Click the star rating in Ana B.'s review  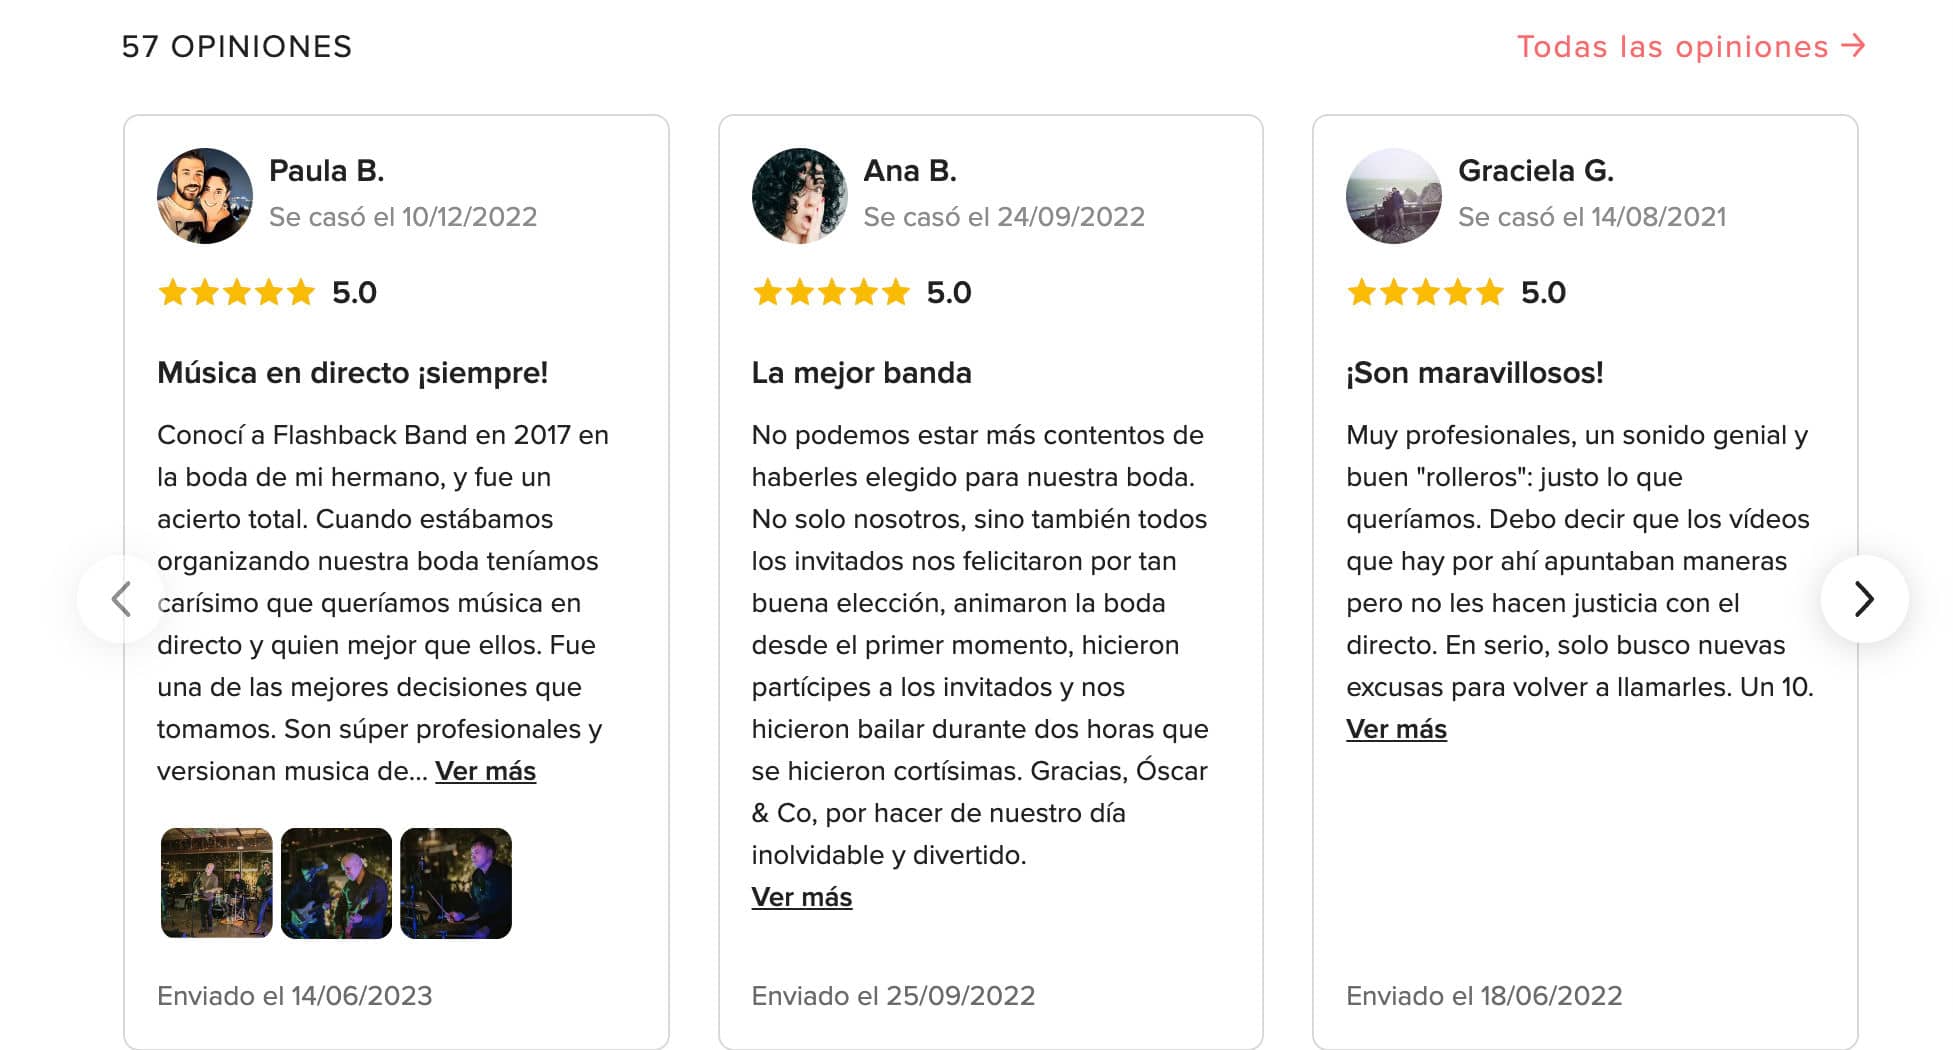pos(831,292)
